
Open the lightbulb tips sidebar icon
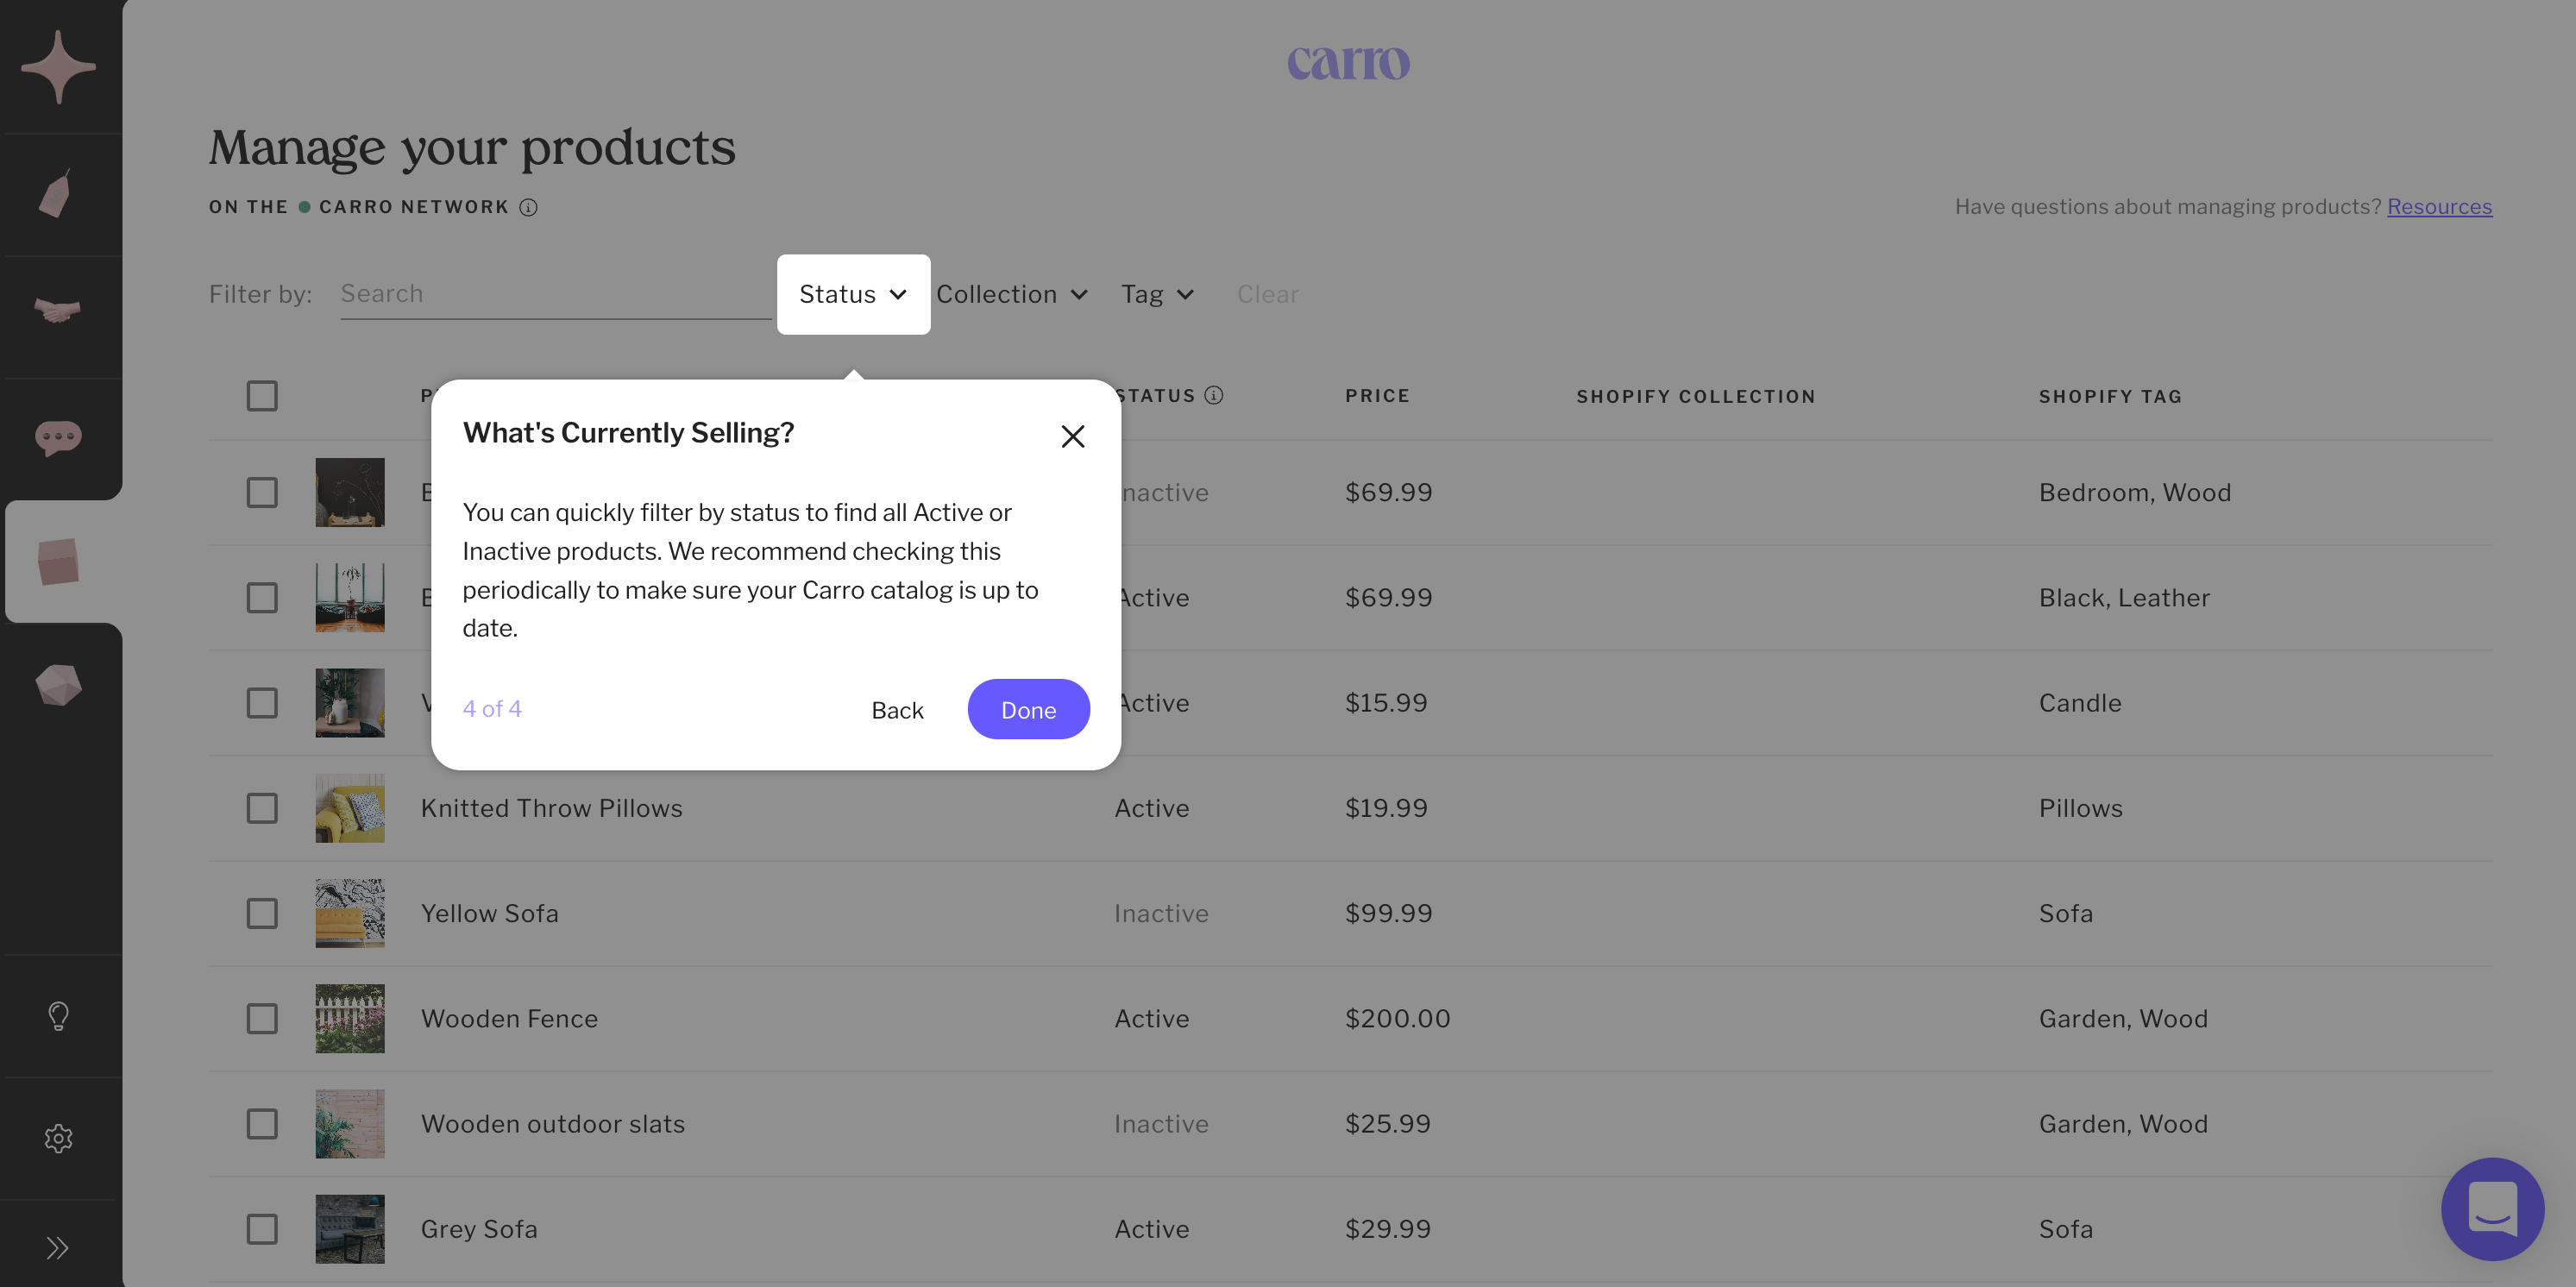tap(58, 1016)
